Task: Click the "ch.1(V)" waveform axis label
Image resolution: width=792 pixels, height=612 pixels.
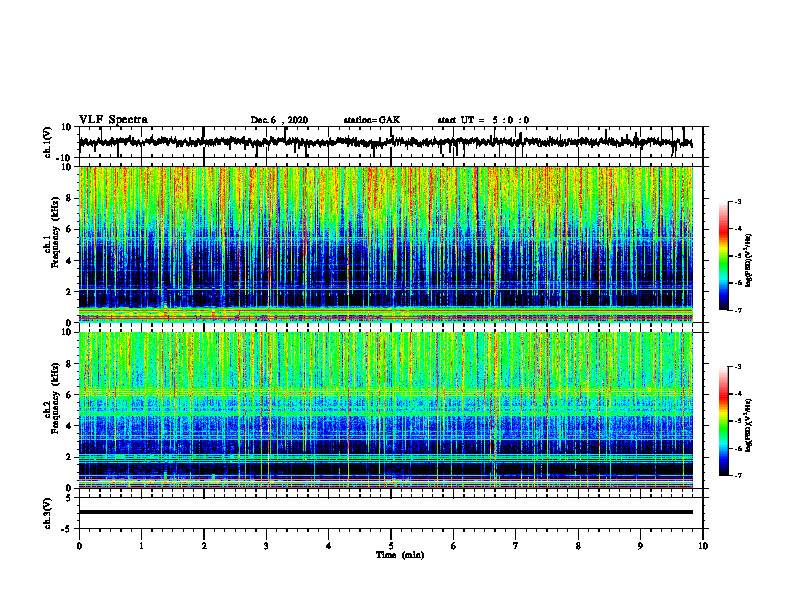Action: (x=48, y=142)
